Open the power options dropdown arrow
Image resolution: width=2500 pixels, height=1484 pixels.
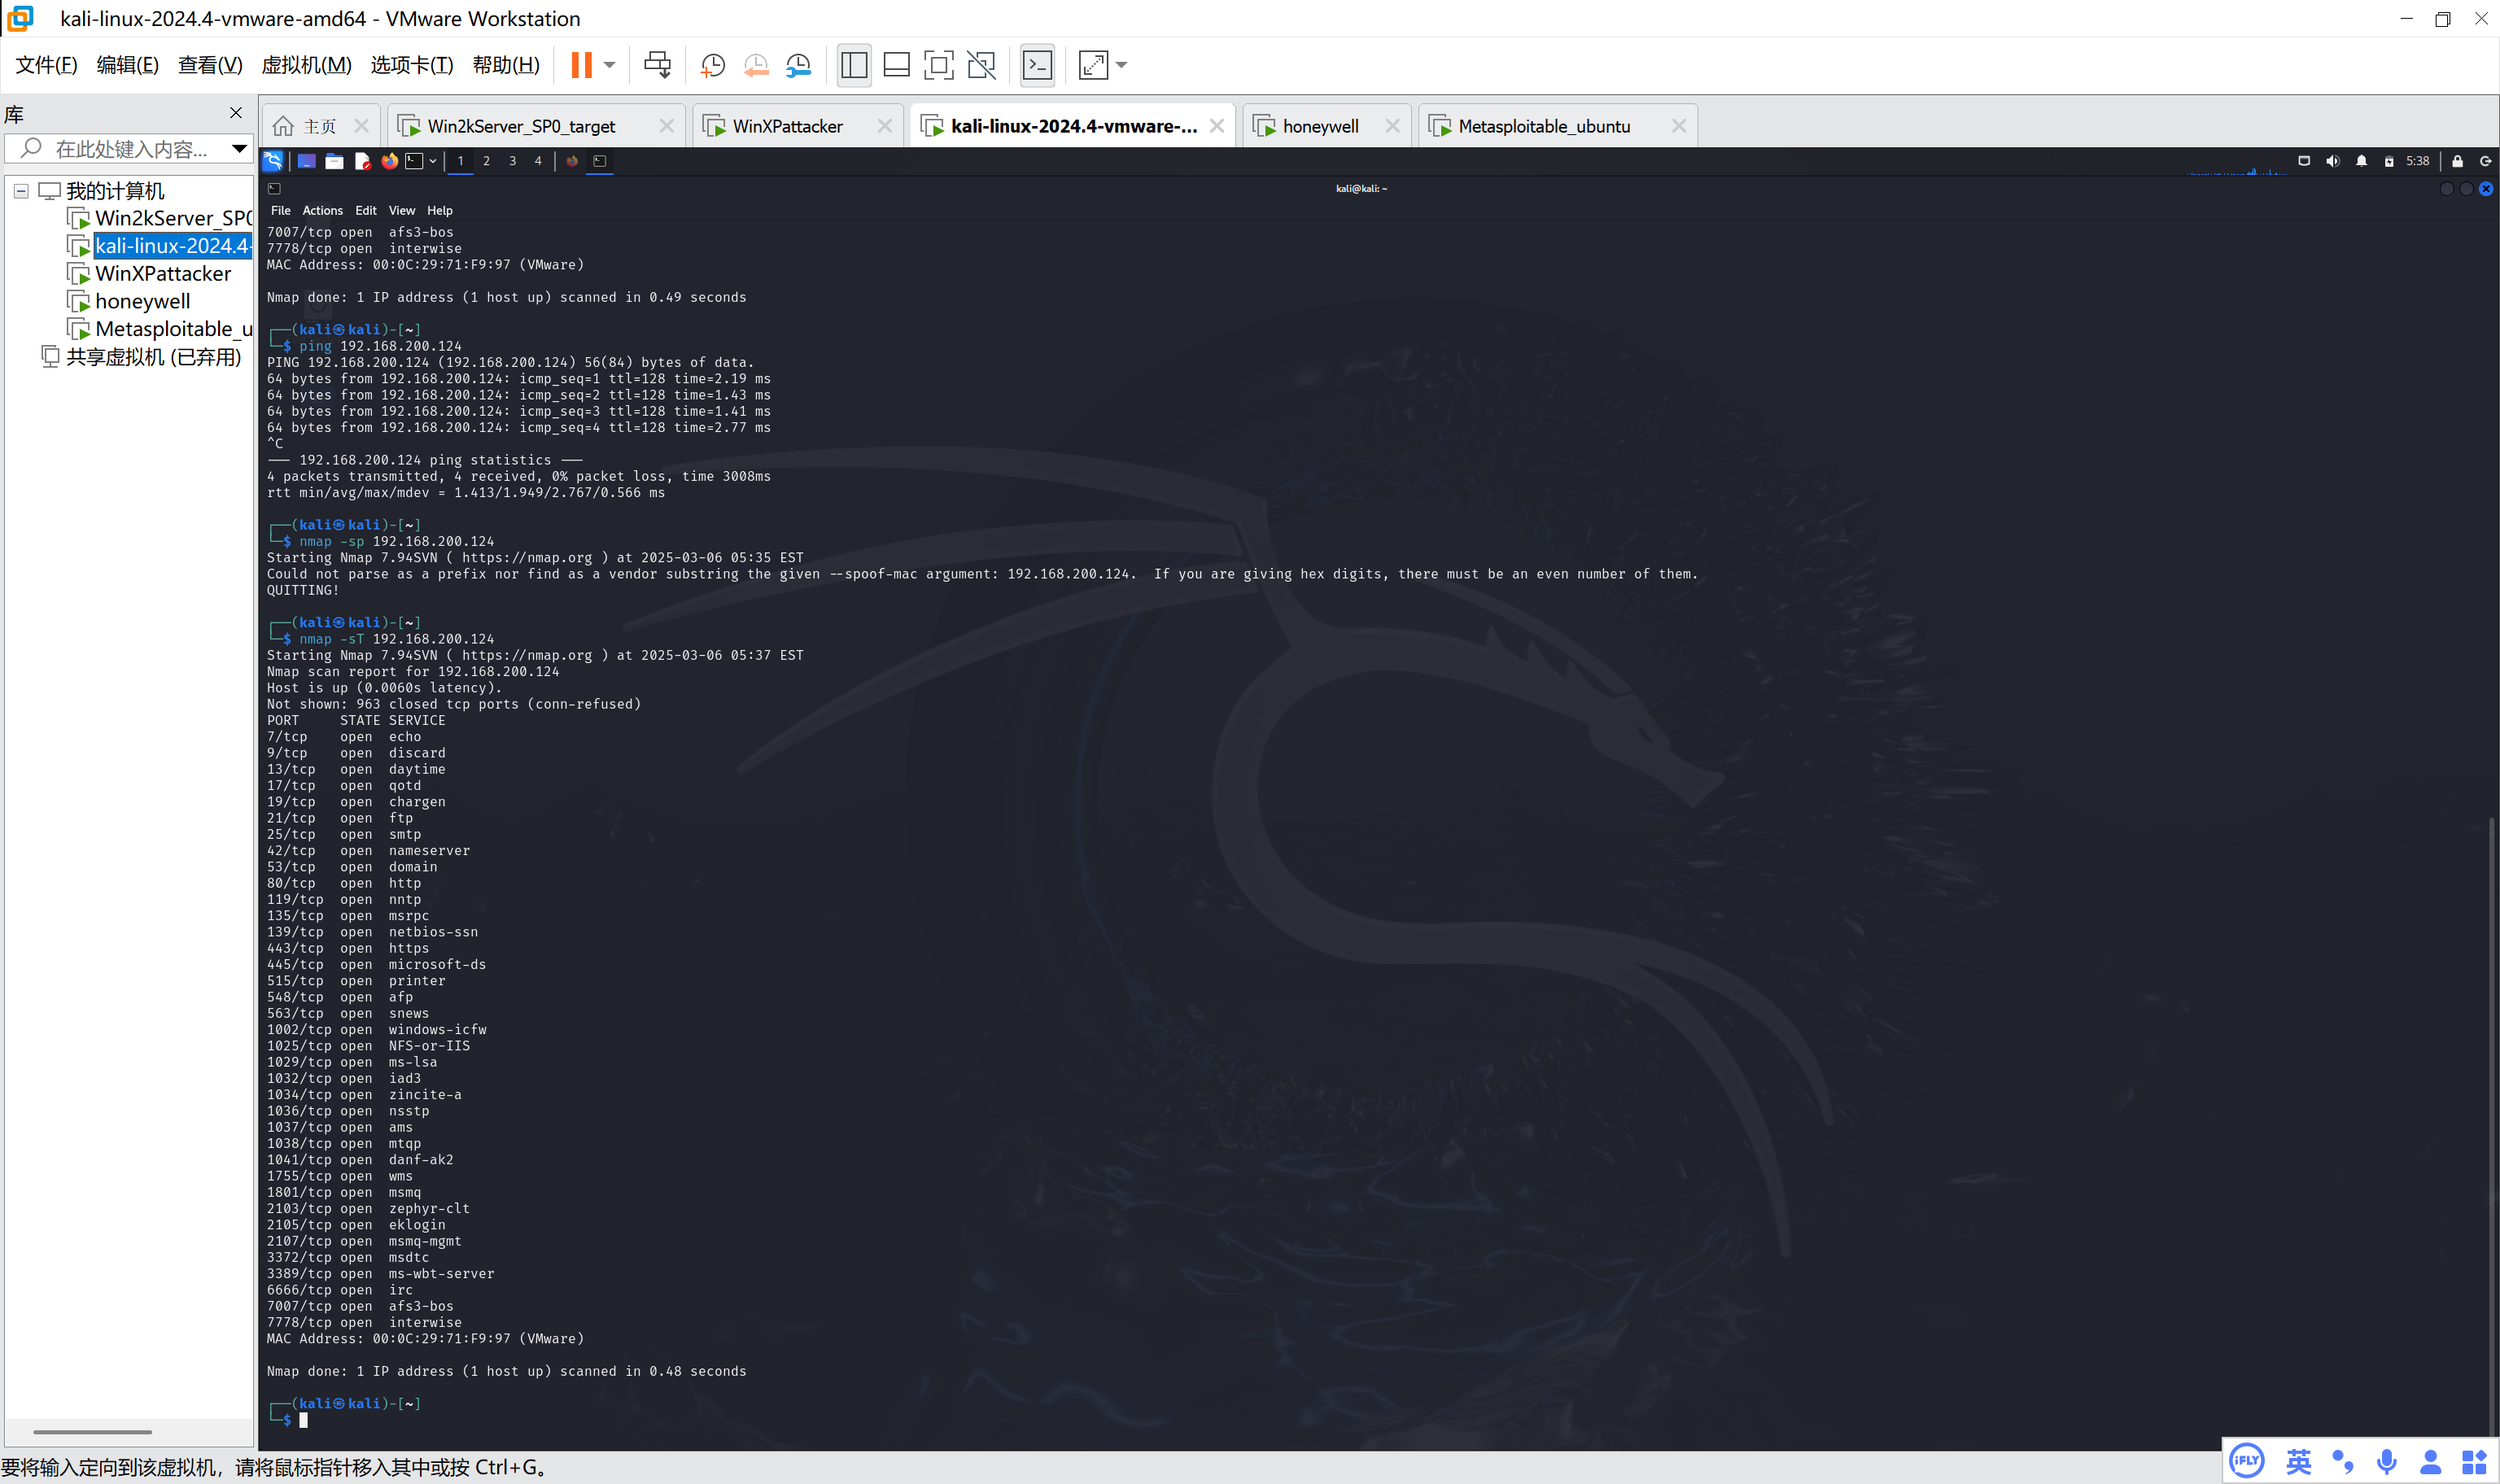(x=609, y=65)
